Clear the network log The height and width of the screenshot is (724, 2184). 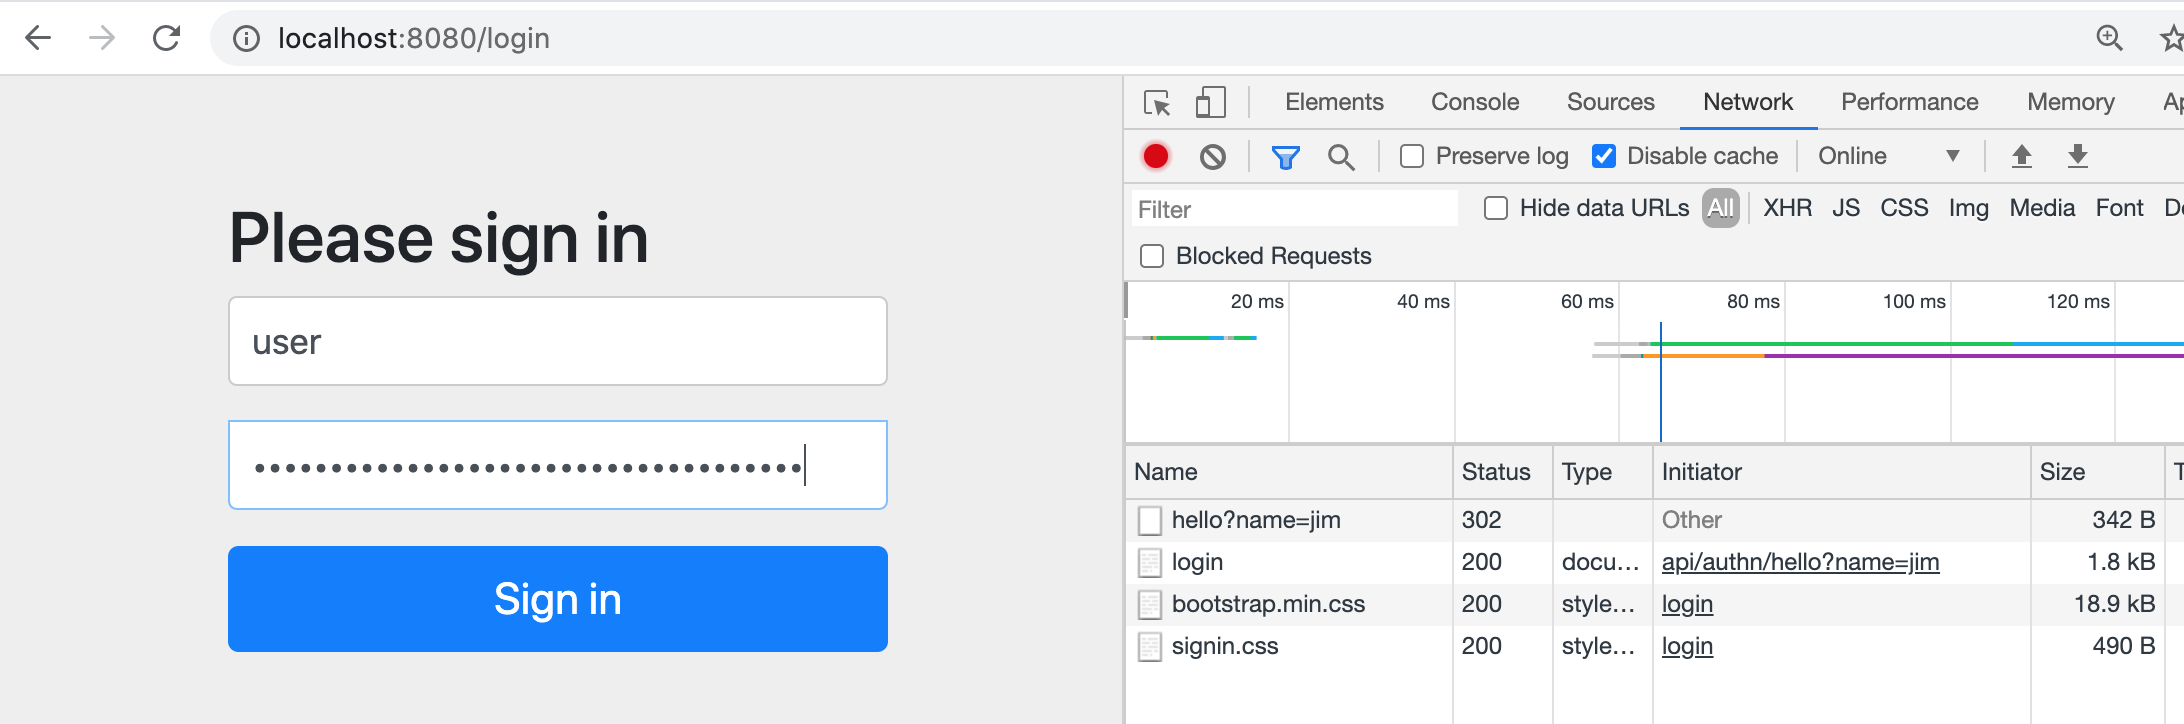(1213, 156)
